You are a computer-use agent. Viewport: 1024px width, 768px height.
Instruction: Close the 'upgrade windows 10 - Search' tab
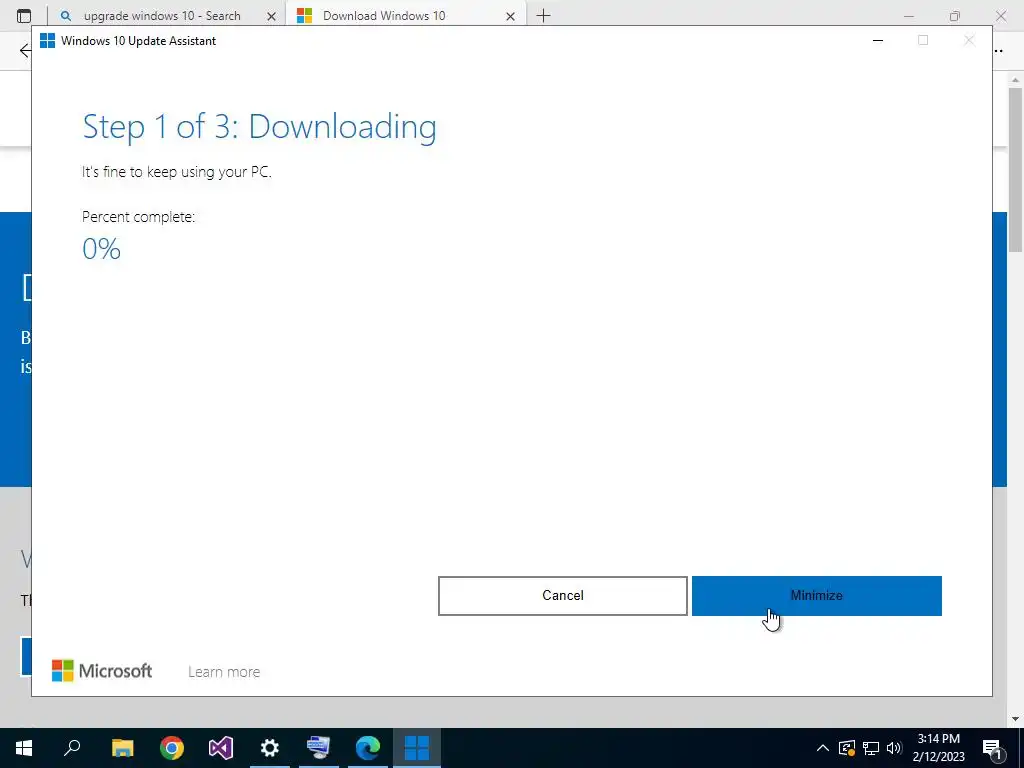[272, 16]
